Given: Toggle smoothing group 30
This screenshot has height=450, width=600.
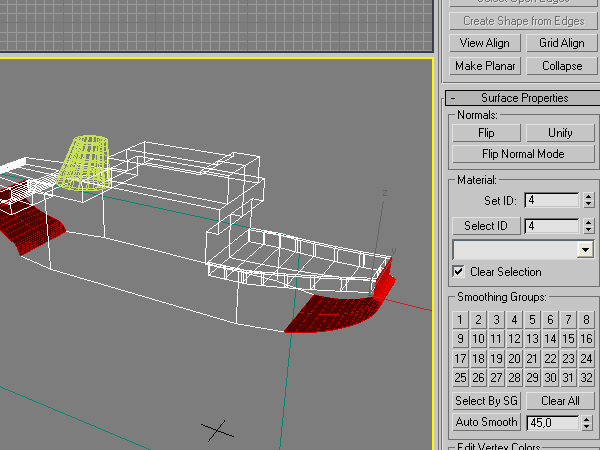Looking at the screenshot, I should point(550,378).
